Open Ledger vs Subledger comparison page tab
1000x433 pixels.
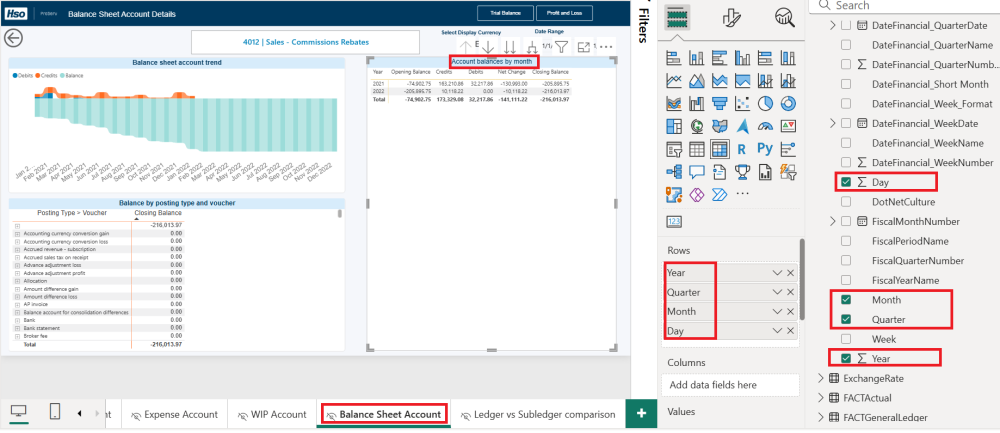(538, 415)
